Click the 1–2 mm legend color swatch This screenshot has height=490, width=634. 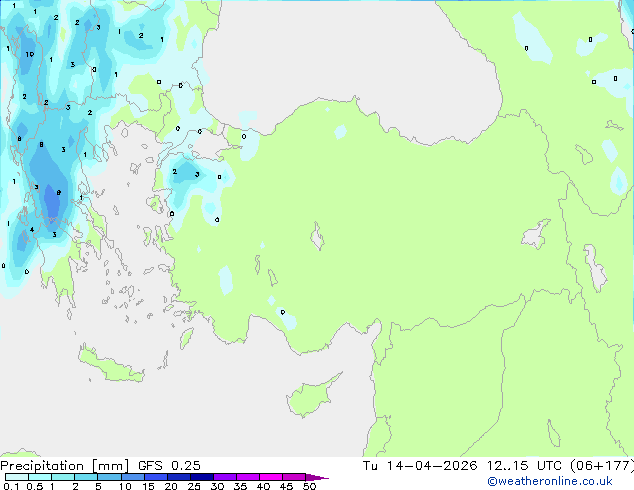point(63,477)
